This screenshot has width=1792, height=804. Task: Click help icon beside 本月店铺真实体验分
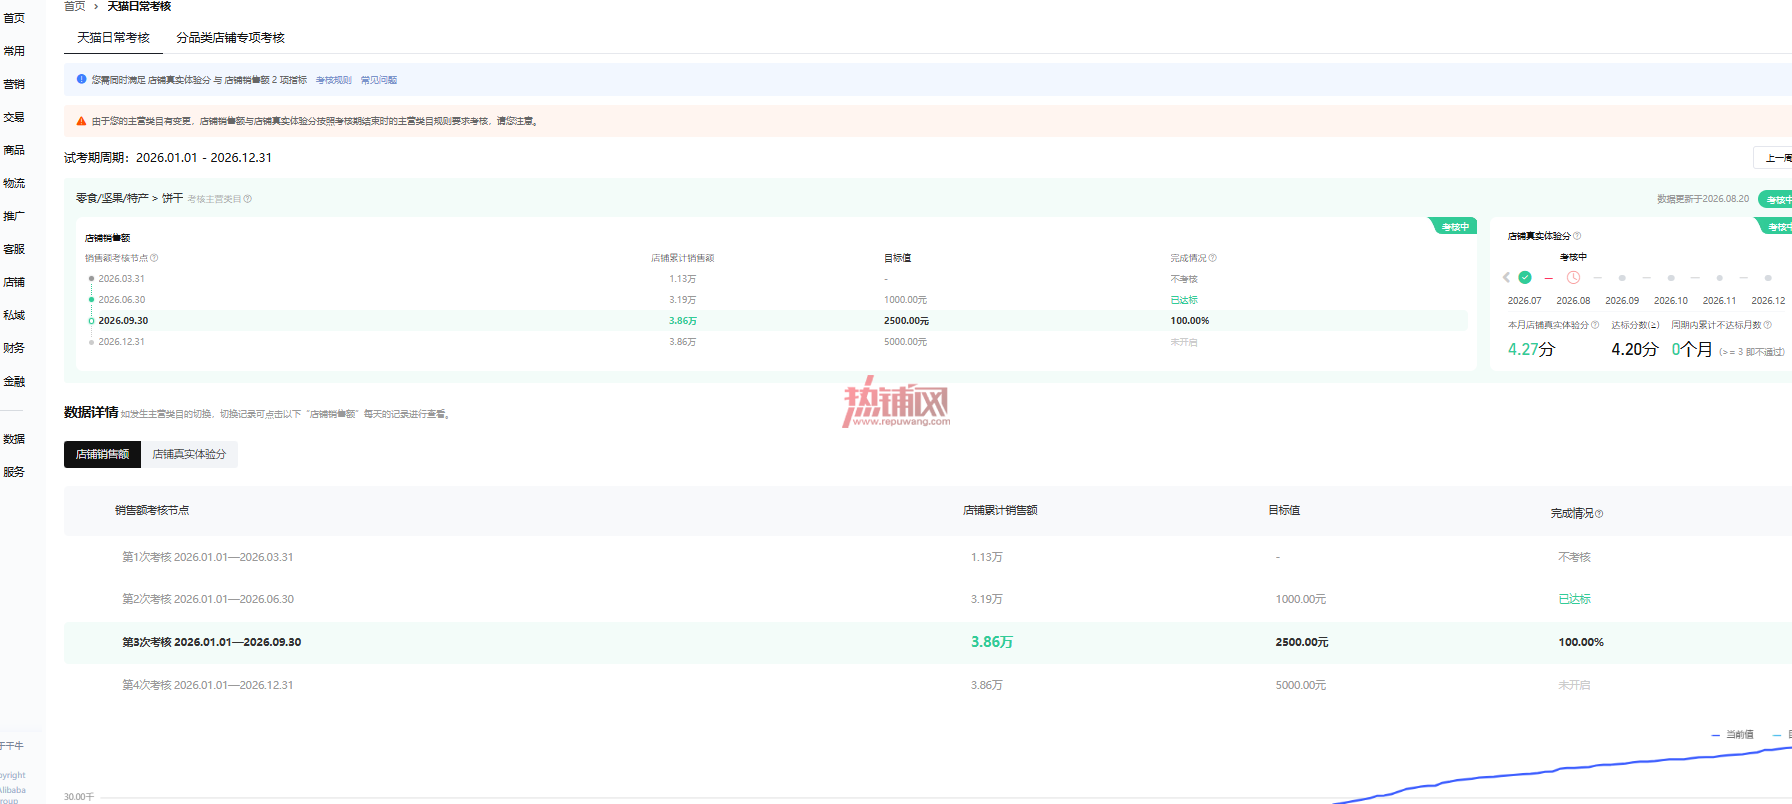[x=1595, y=325]
